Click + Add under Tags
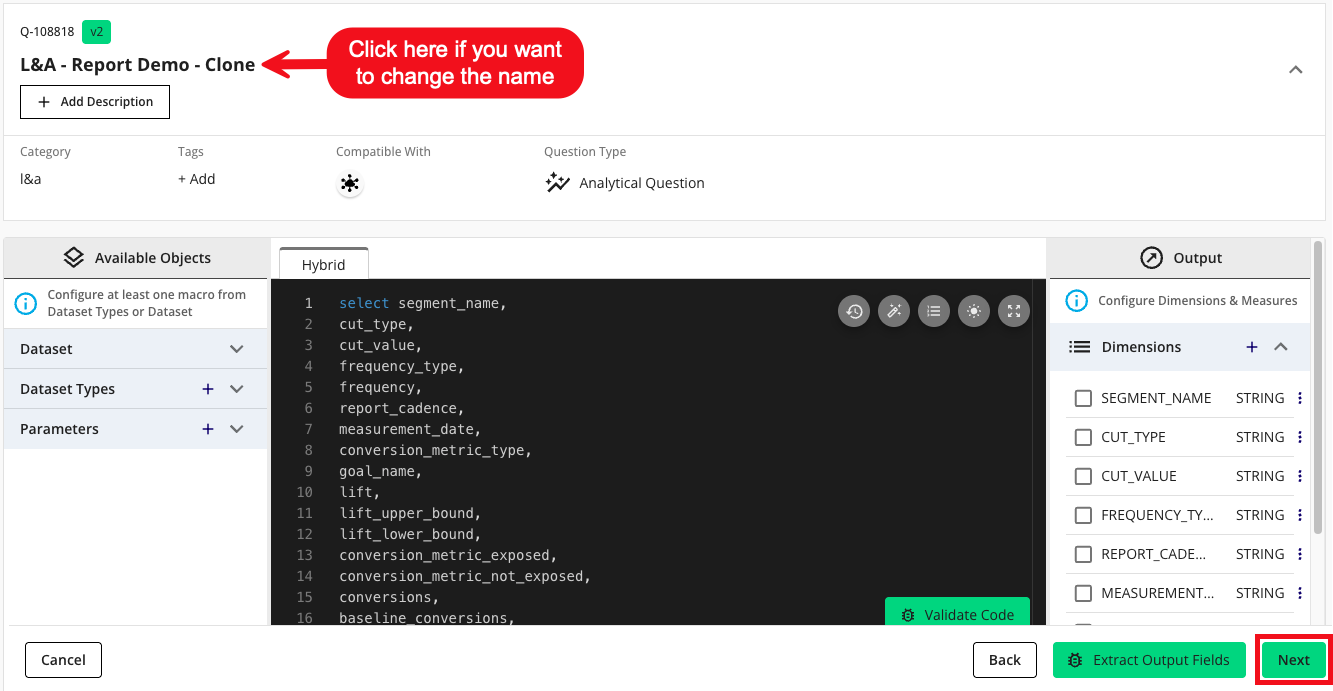The image size is (1333, 691). (197, 179)
